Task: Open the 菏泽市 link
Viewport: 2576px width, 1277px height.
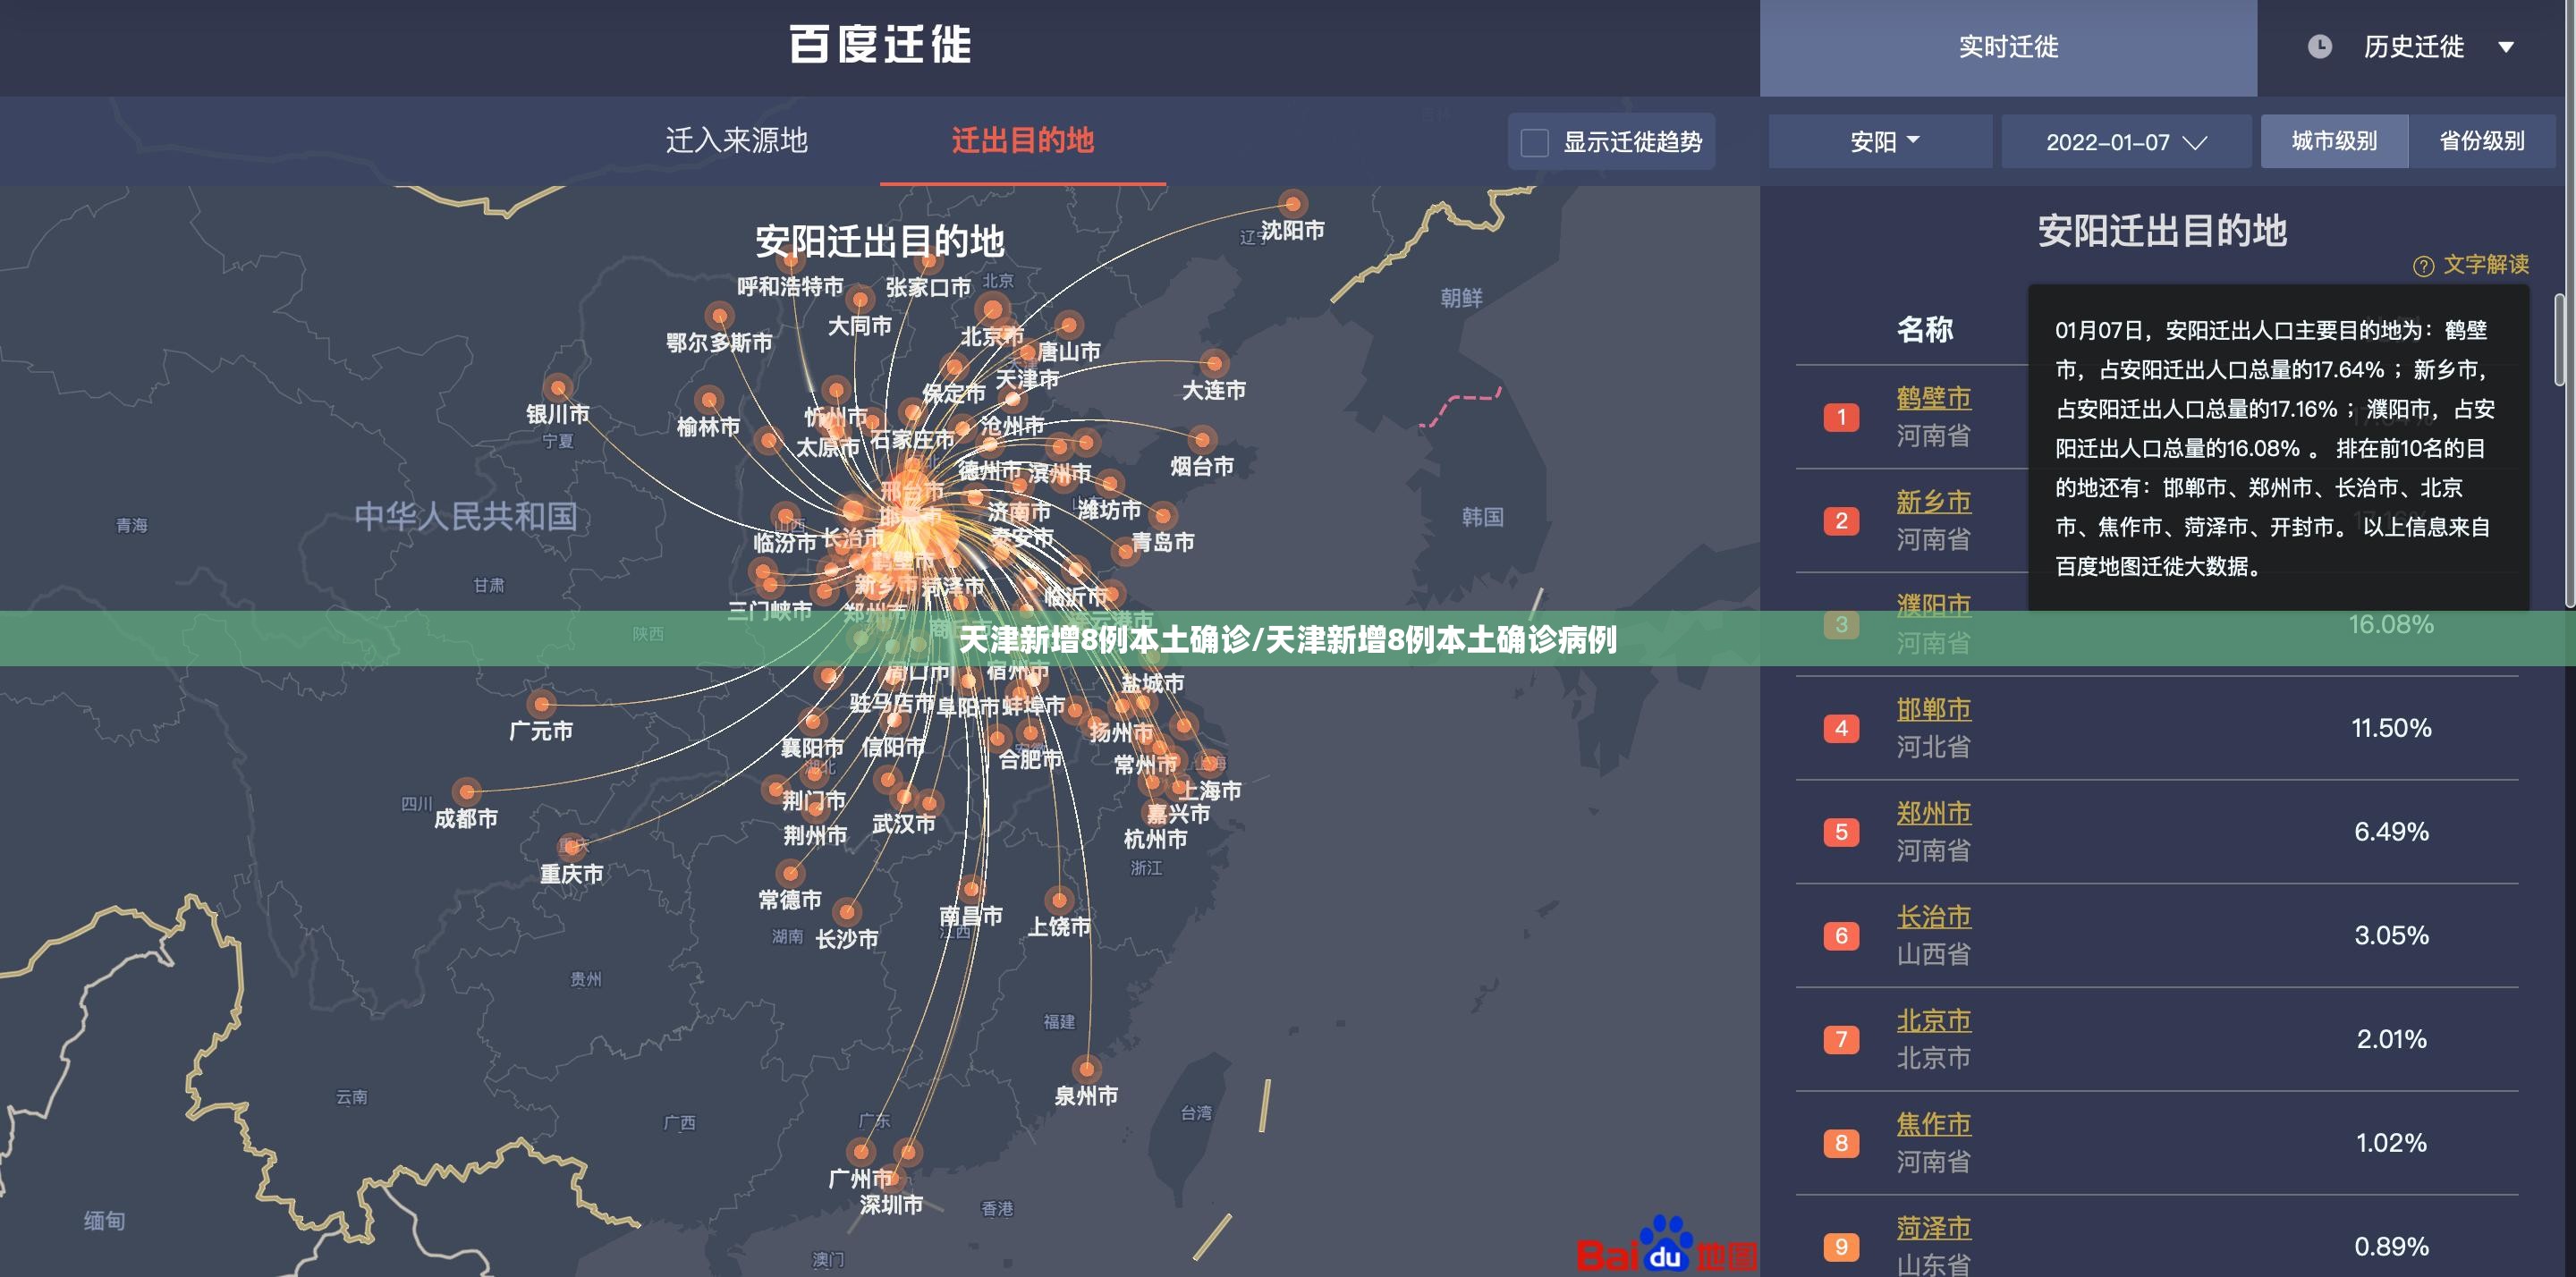Action: click(1933, 1228)
